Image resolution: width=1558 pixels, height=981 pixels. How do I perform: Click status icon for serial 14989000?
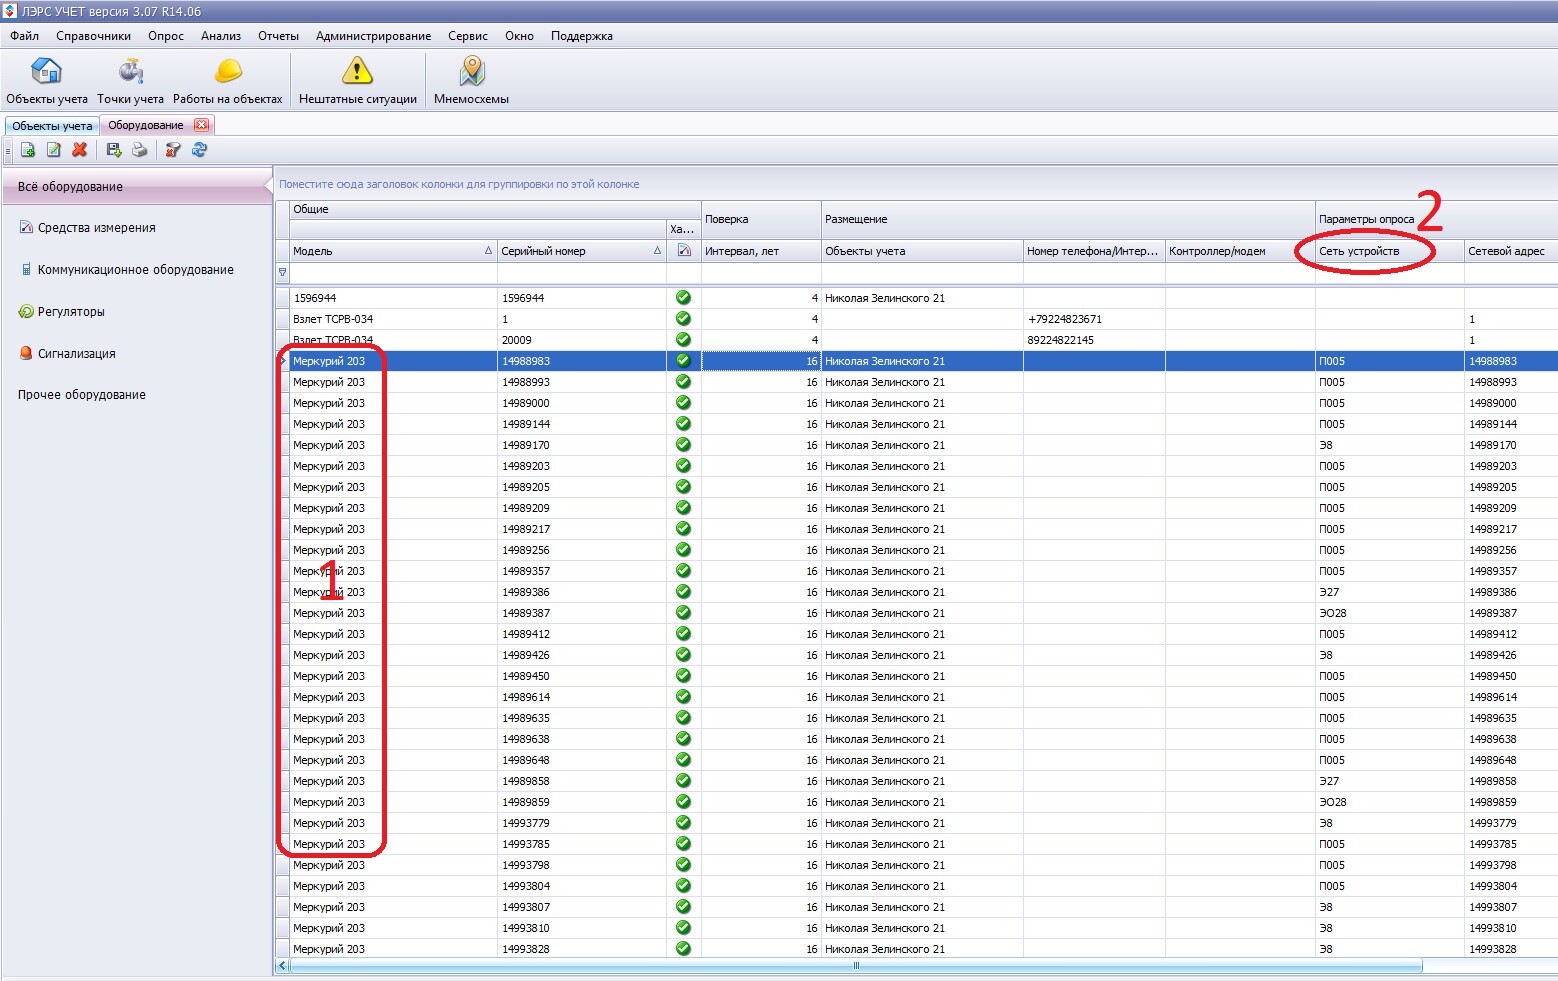click(683, 403)
